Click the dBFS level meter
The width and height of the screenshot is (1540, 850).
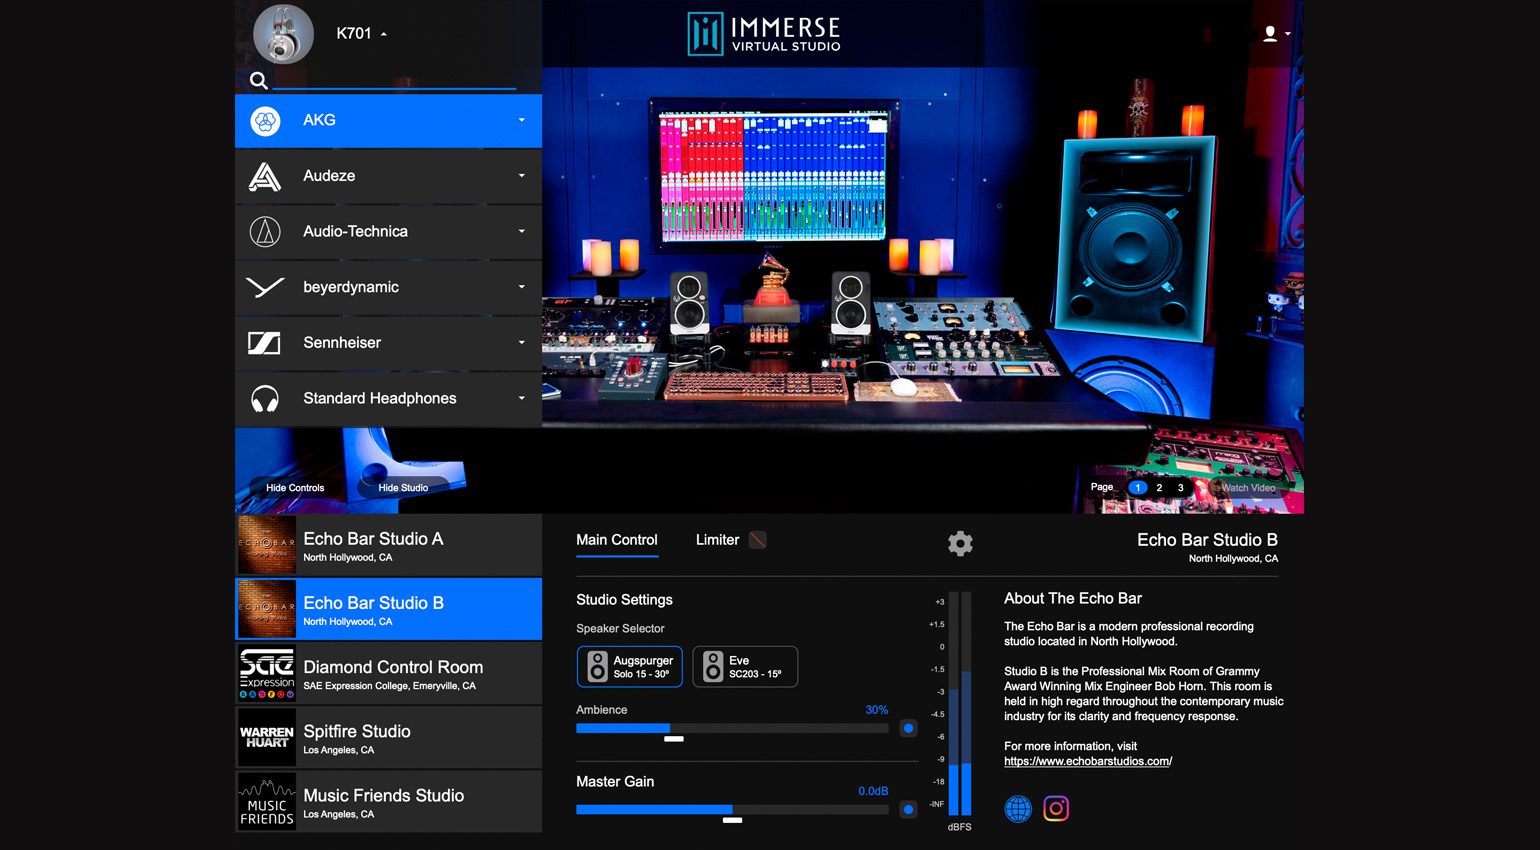click(960, 703)
